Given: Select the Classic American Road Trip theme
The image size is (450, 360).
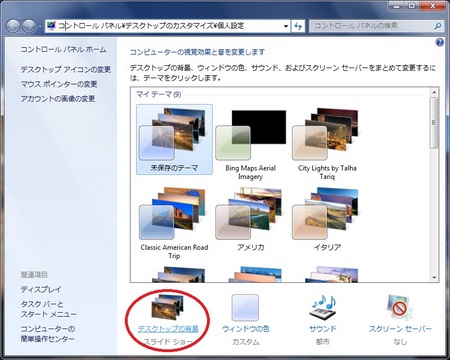Looking at the screenshot, I should 174,223.
